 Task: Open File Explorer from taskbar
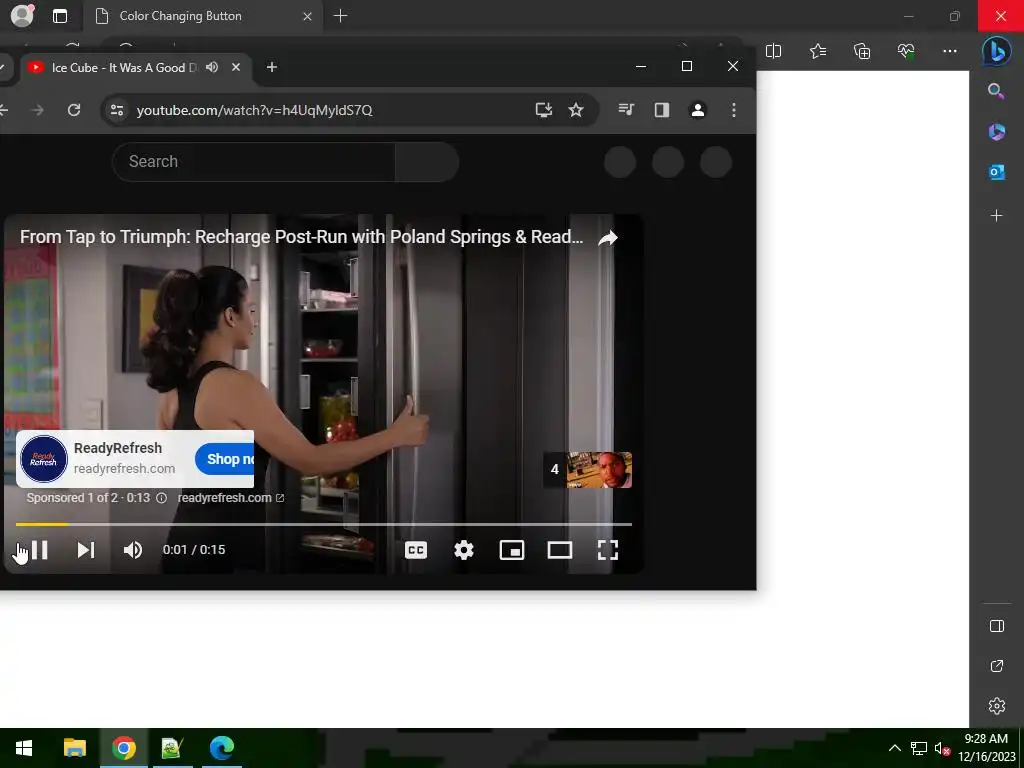74,748
